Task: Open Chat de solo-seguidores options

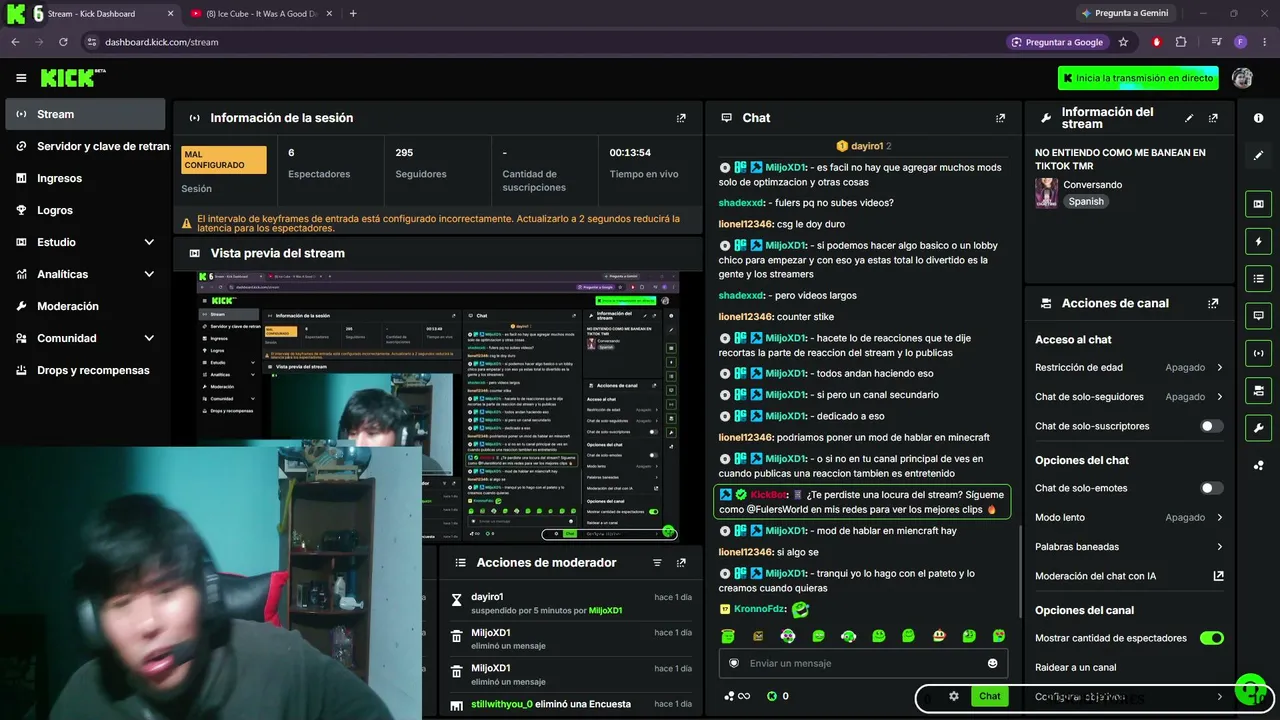Action: click(x=1129, y=397)
